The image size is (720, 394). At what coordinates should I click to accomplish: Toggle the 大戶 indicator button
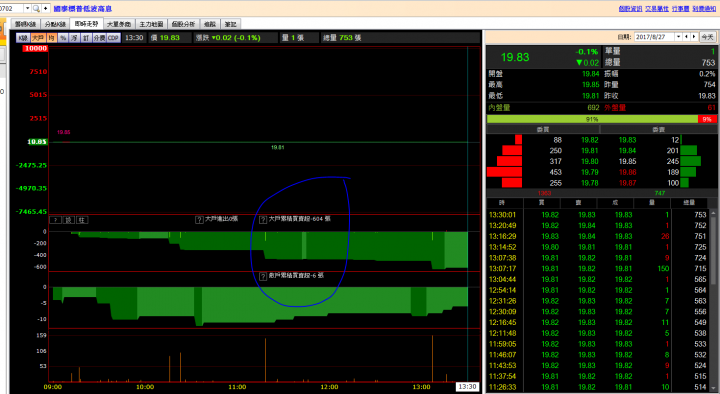click(x=38, y=38)
